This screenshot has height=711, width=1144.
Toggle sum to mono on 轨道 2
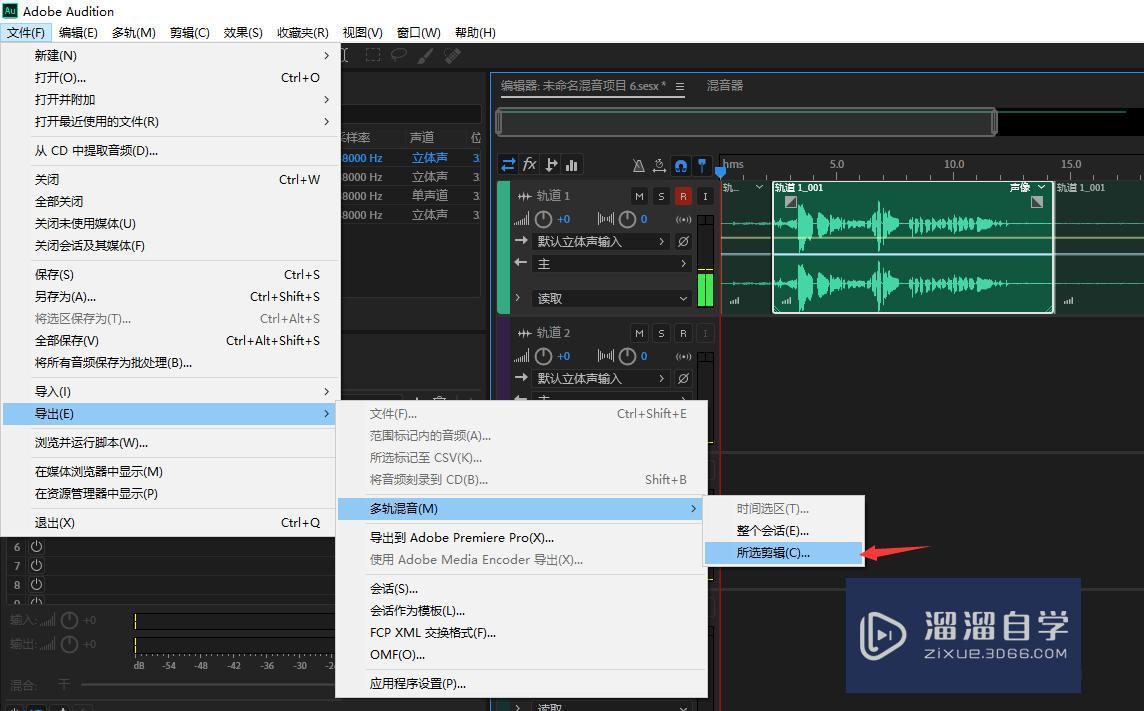[683, 357]
